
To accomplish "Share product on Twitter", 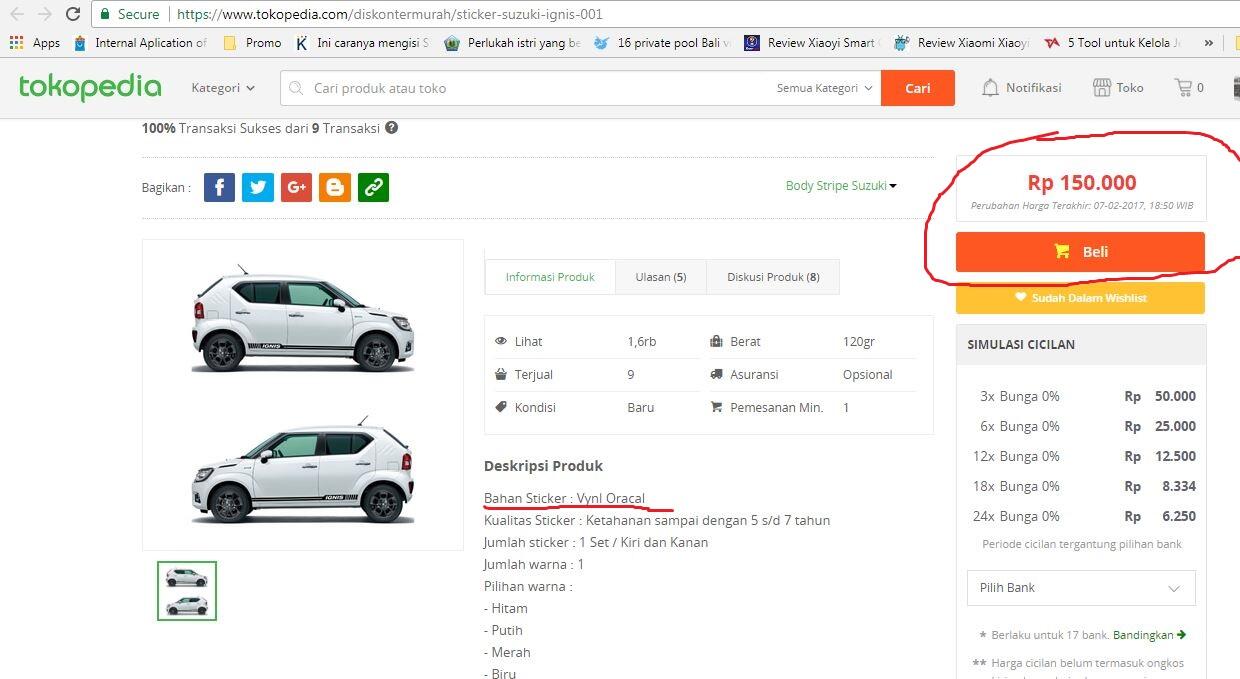I will [258, 187].
